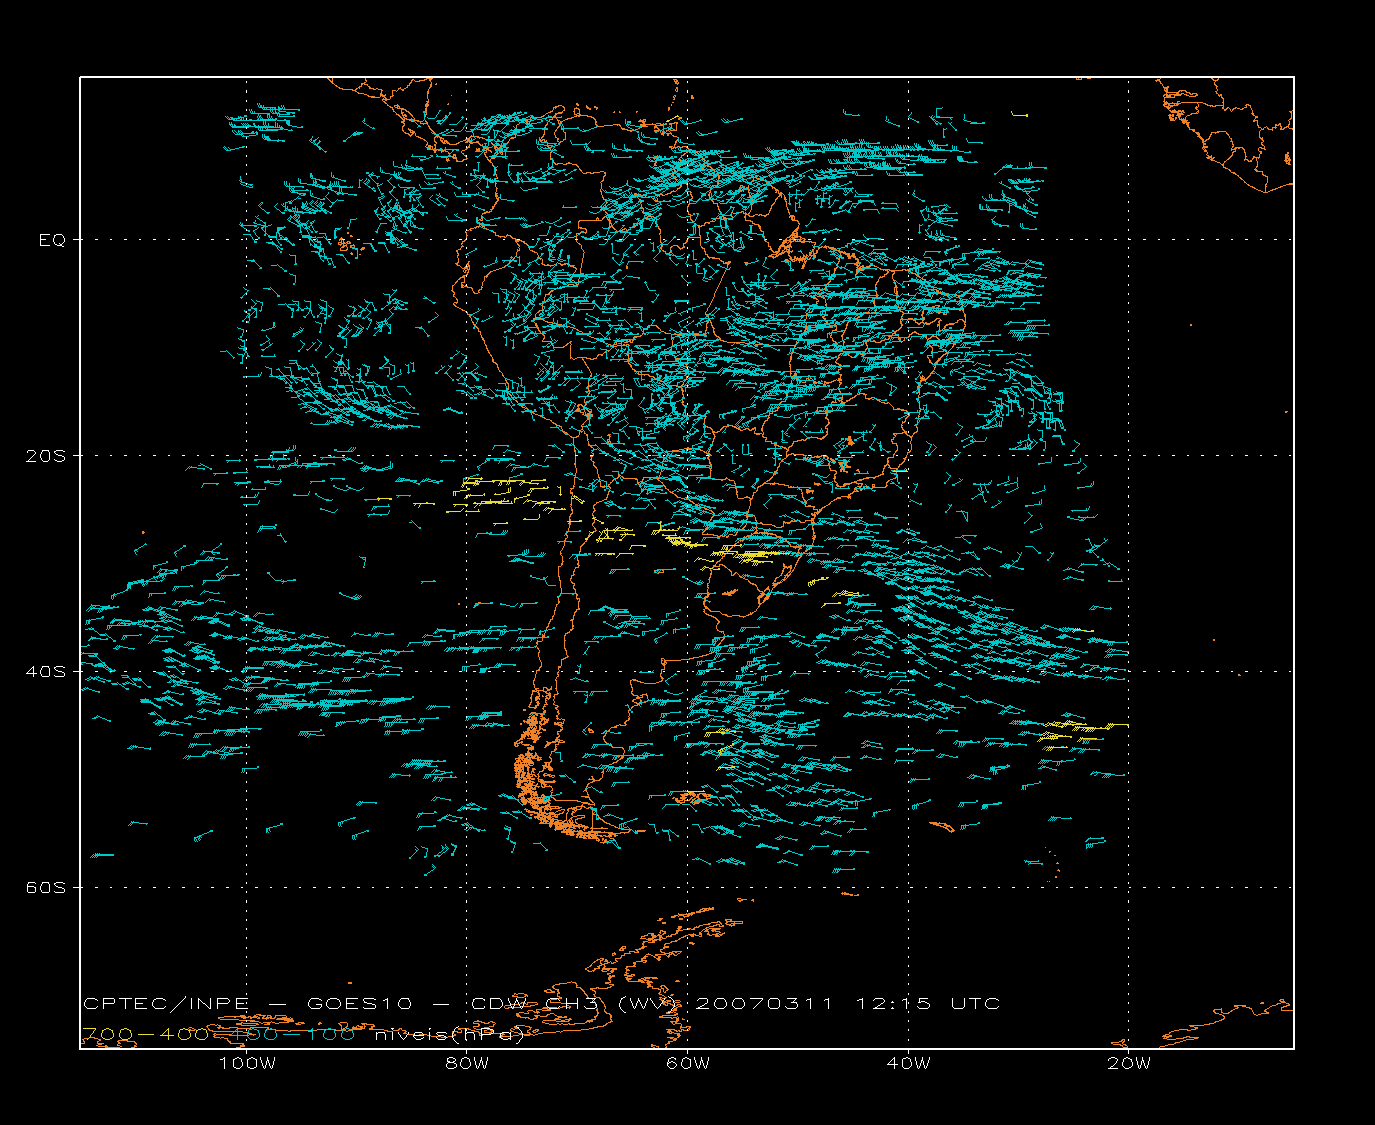1375x1125 pixels.
Task: Click the yellow '700-400' level legend
Action: coord(147,1034)
